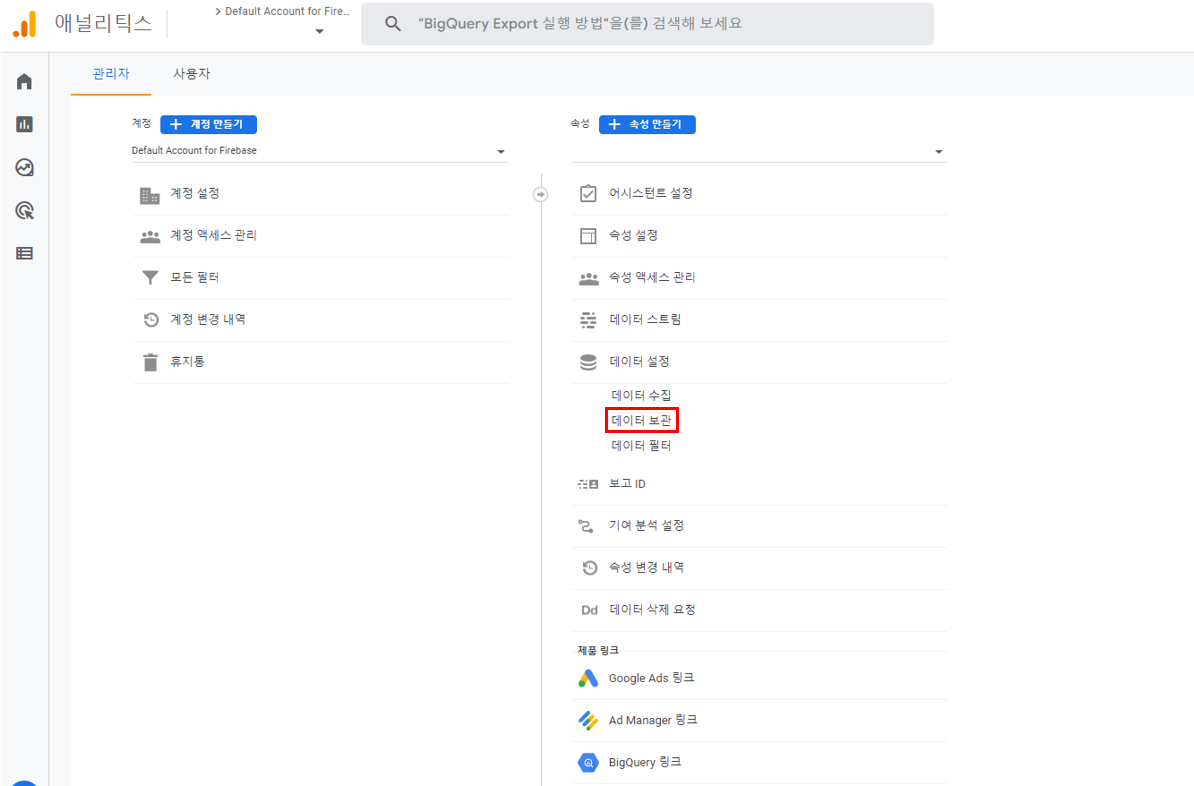Screen dimensions: 1194x786
Task: Click the path icon beside 기여 분석 설정
Action: point(586,526)
